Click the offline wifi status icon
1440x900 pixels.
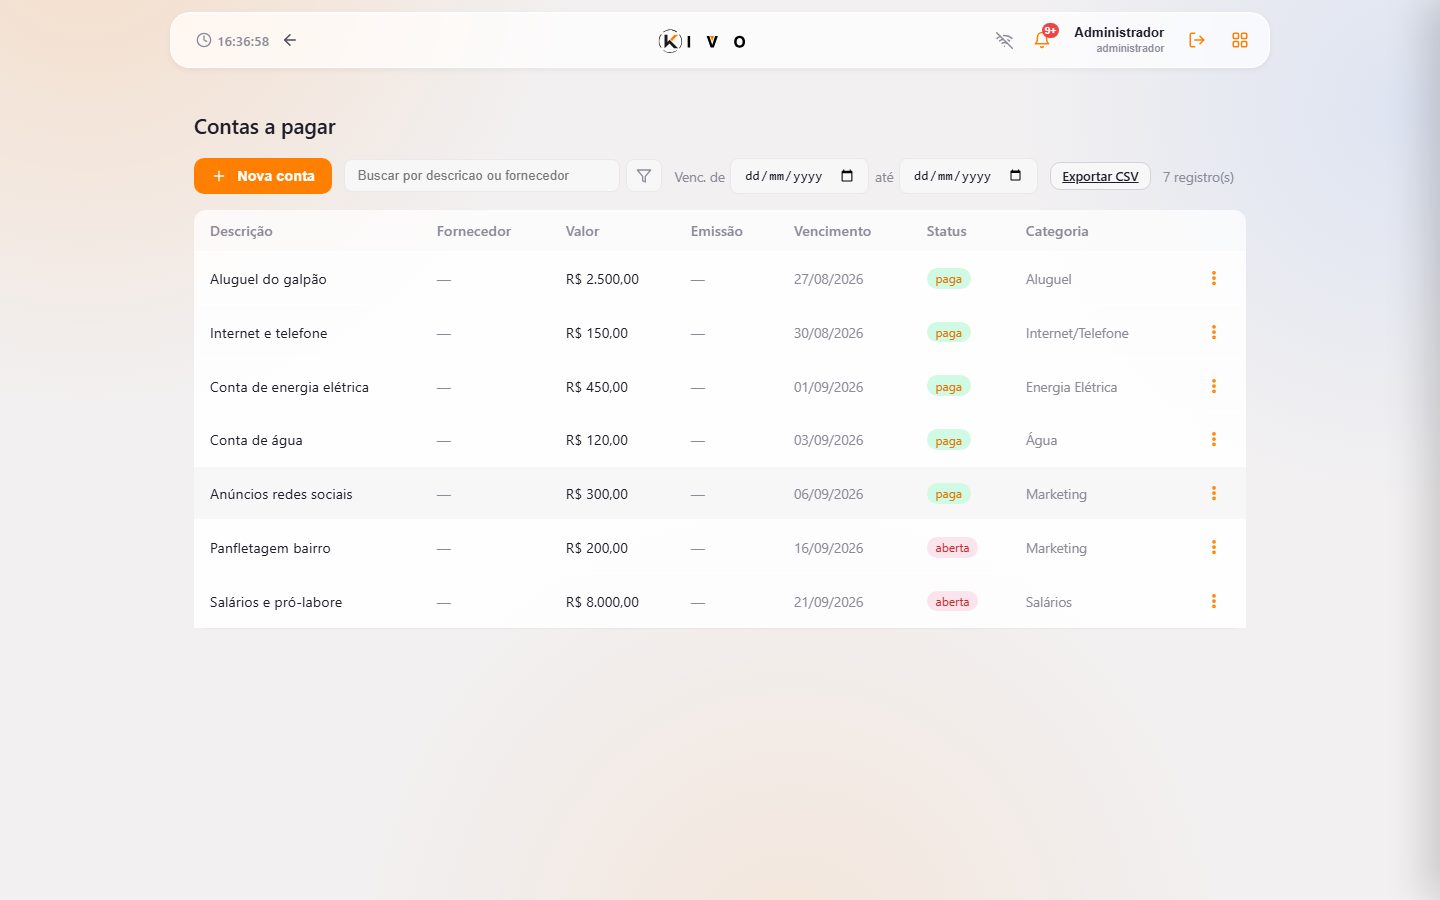(1004, 40)
